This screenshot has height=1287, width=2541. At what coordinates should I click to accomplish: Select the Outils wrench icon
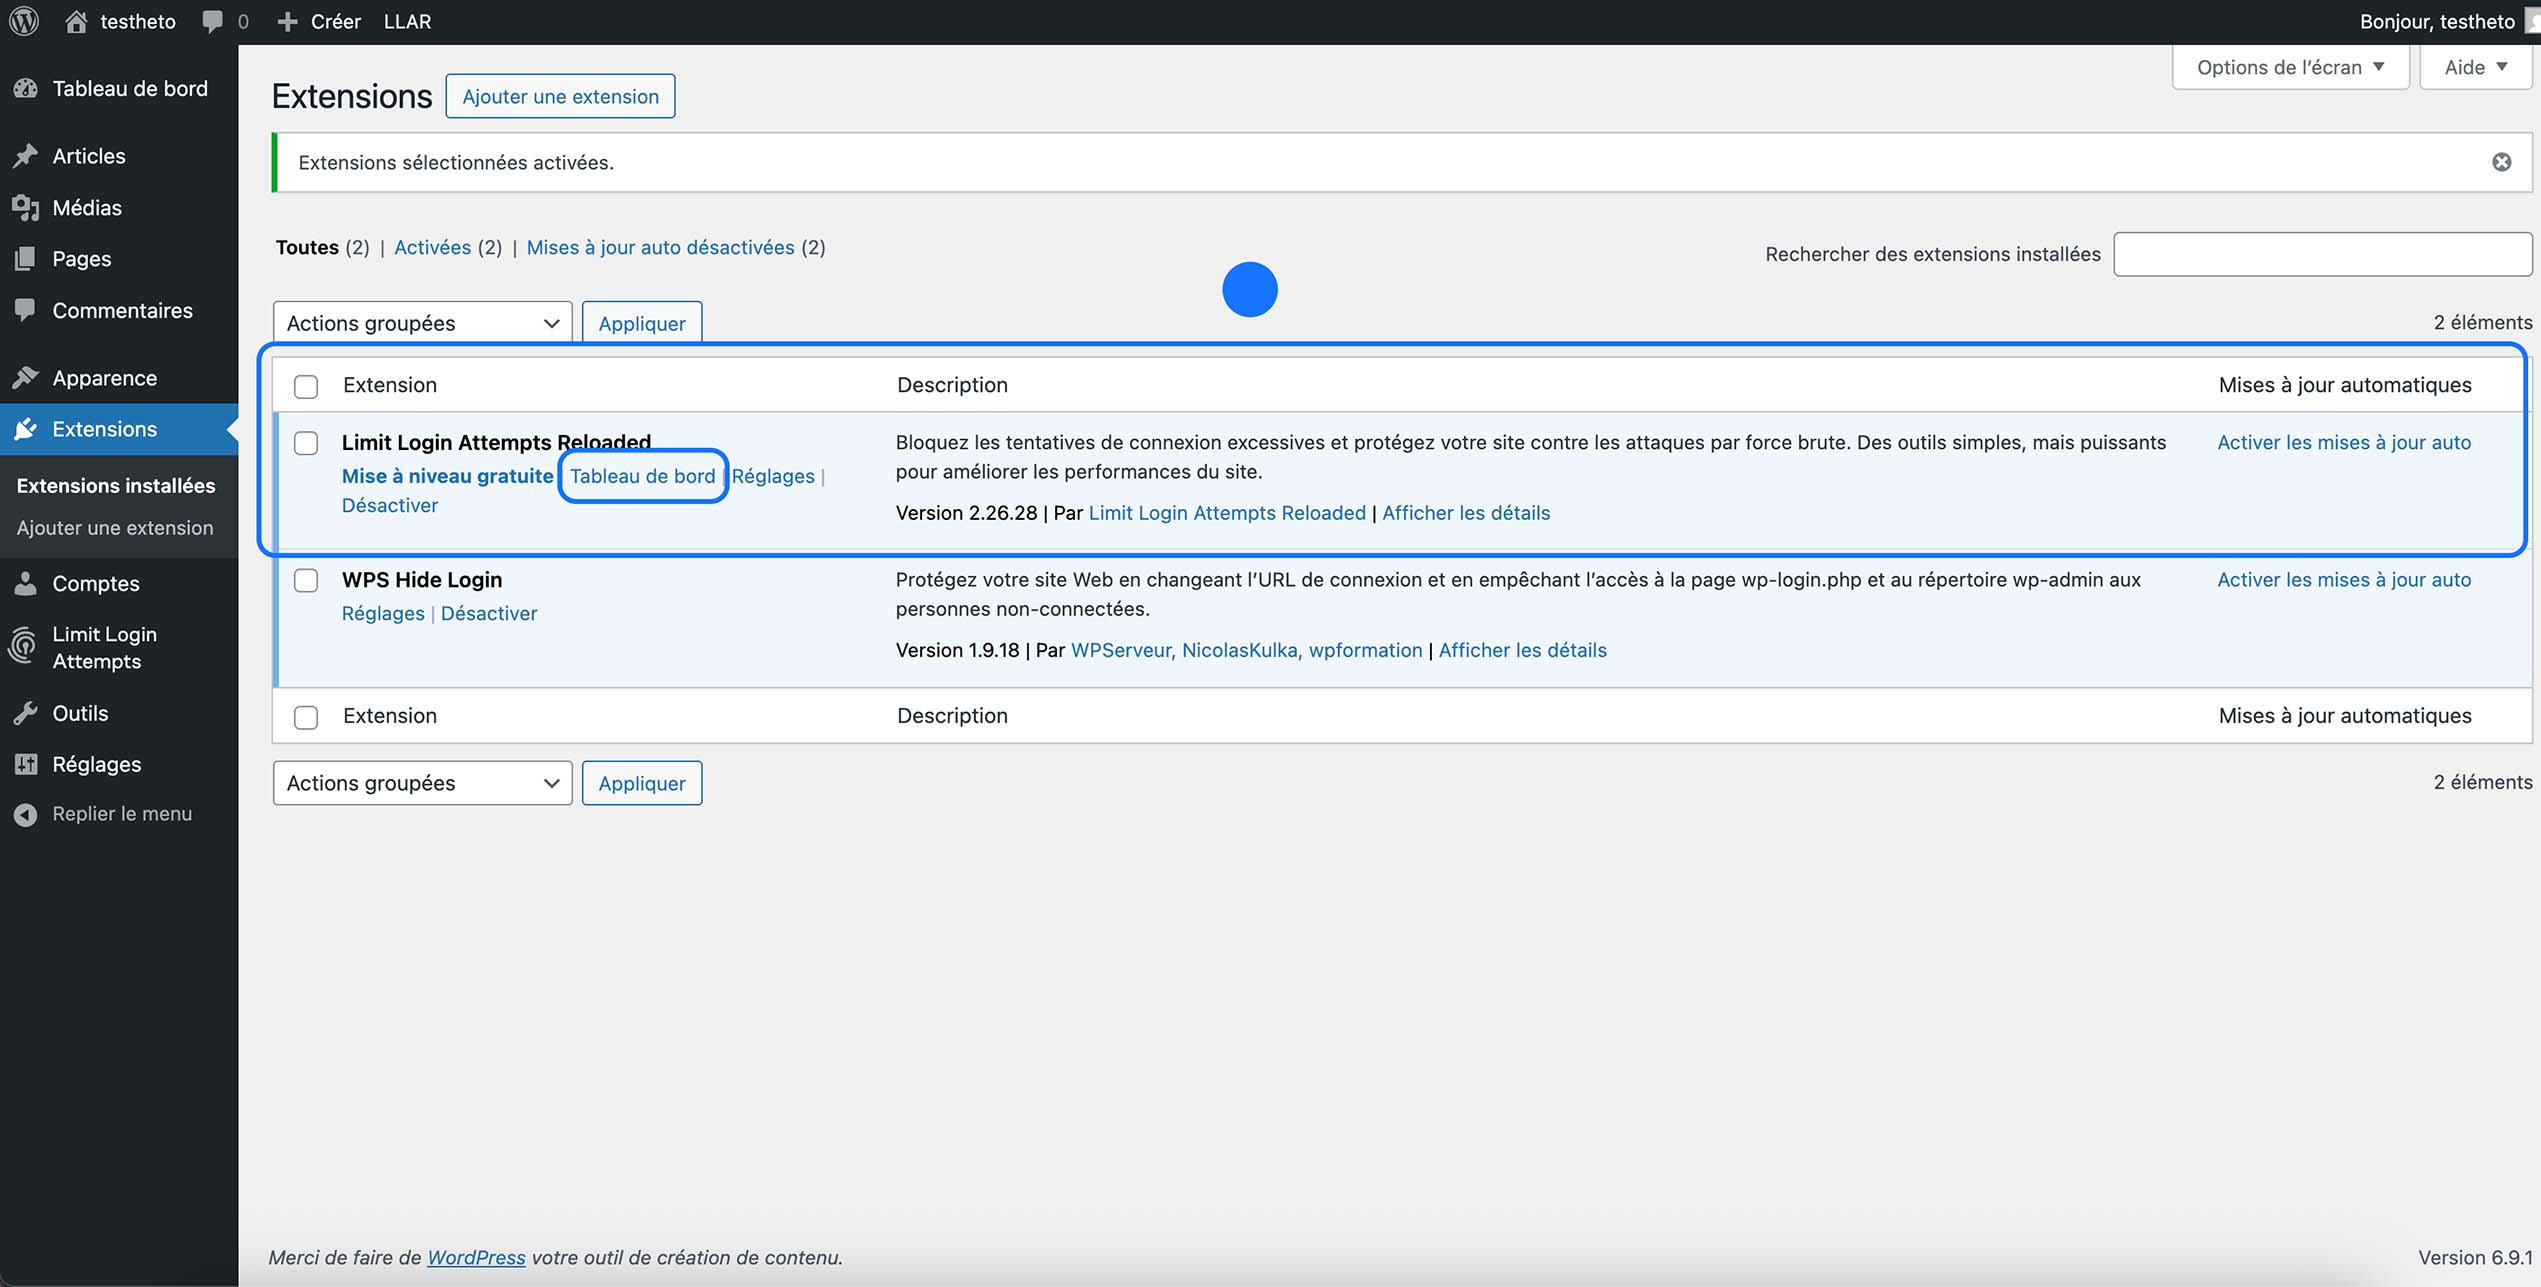pos(26,713)
